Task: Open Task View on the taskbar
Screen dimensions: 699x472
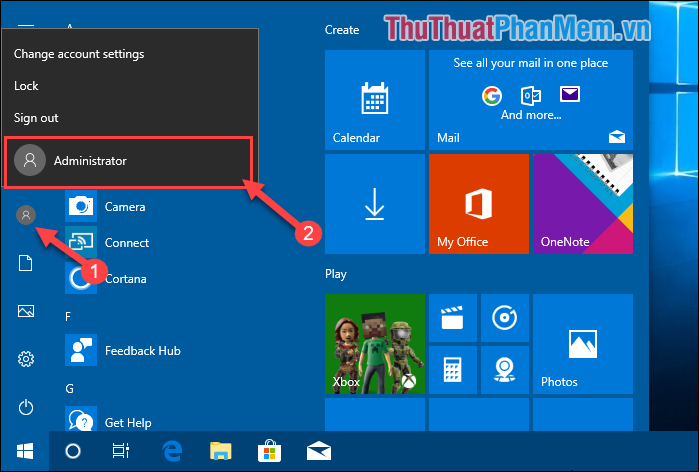Action: 121,451
